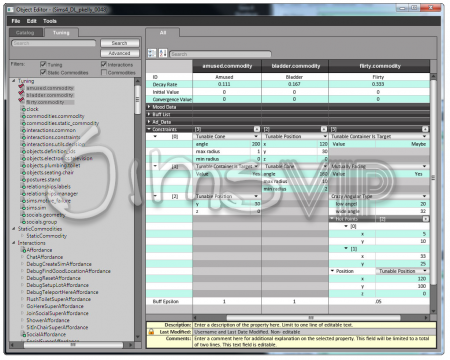
Task: Expand the Mood Data section
Action: tap(149, 107)
